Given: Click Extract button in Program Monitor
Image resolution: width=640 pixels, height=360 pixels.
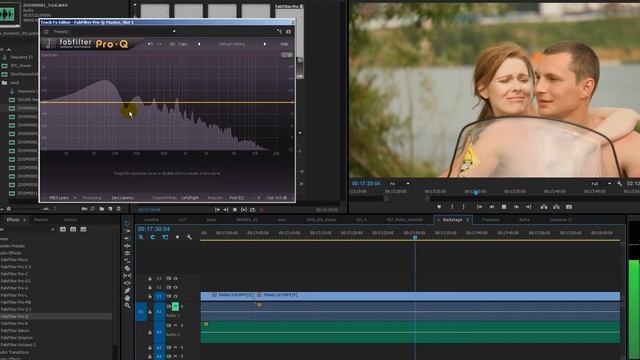Looking at the screenshot, I should click(556, 207).
